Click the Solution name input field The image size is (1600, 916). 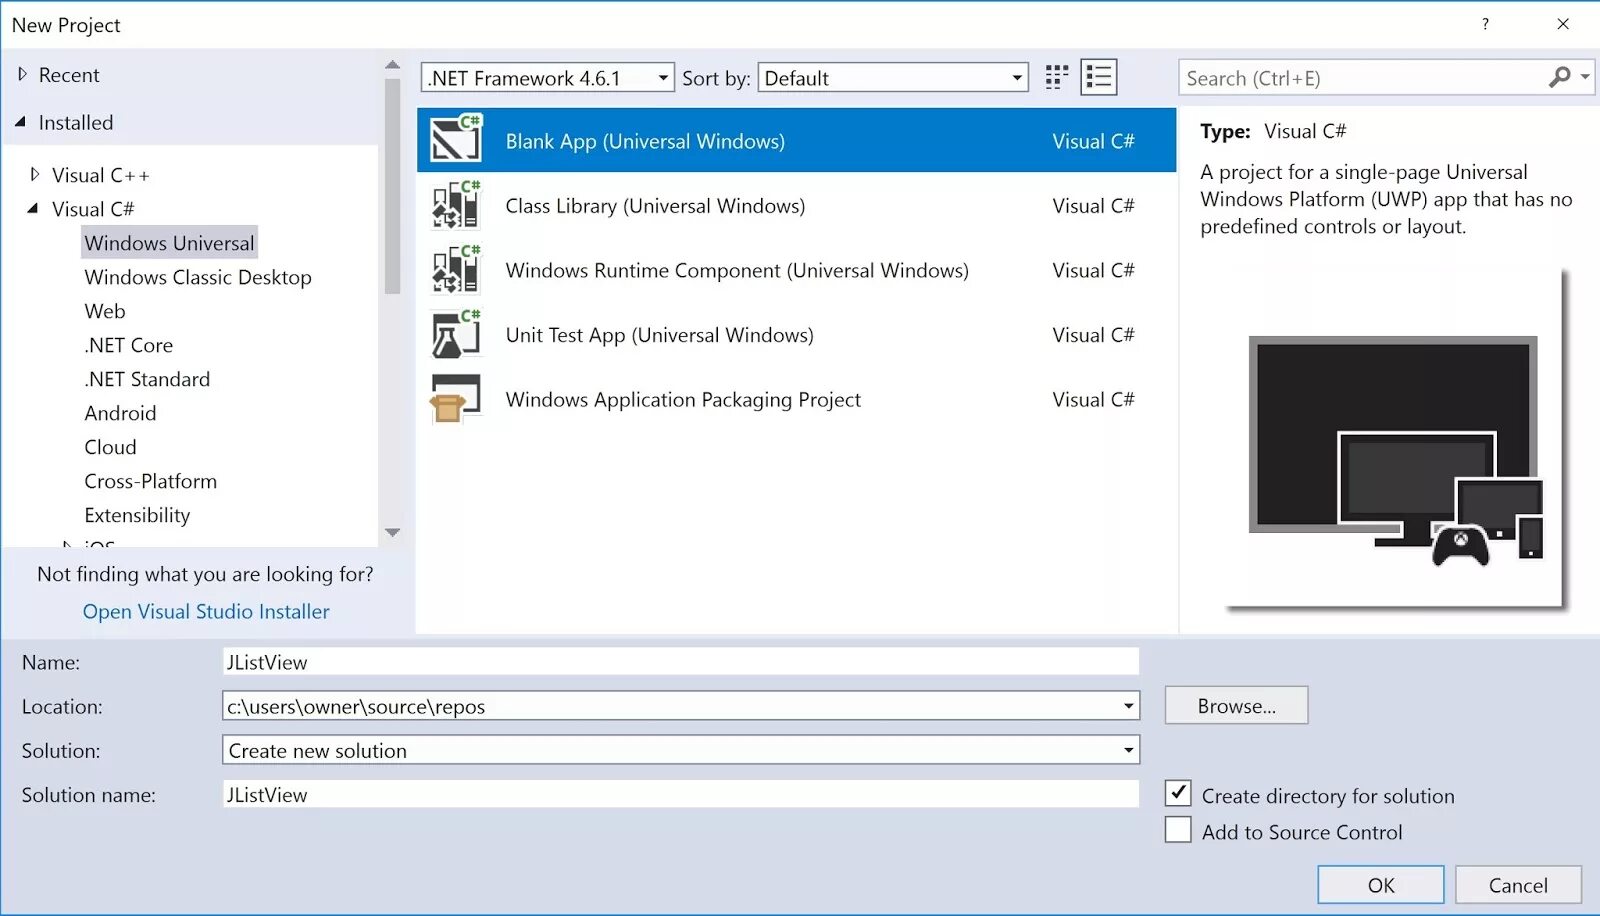tap(680, 794)
